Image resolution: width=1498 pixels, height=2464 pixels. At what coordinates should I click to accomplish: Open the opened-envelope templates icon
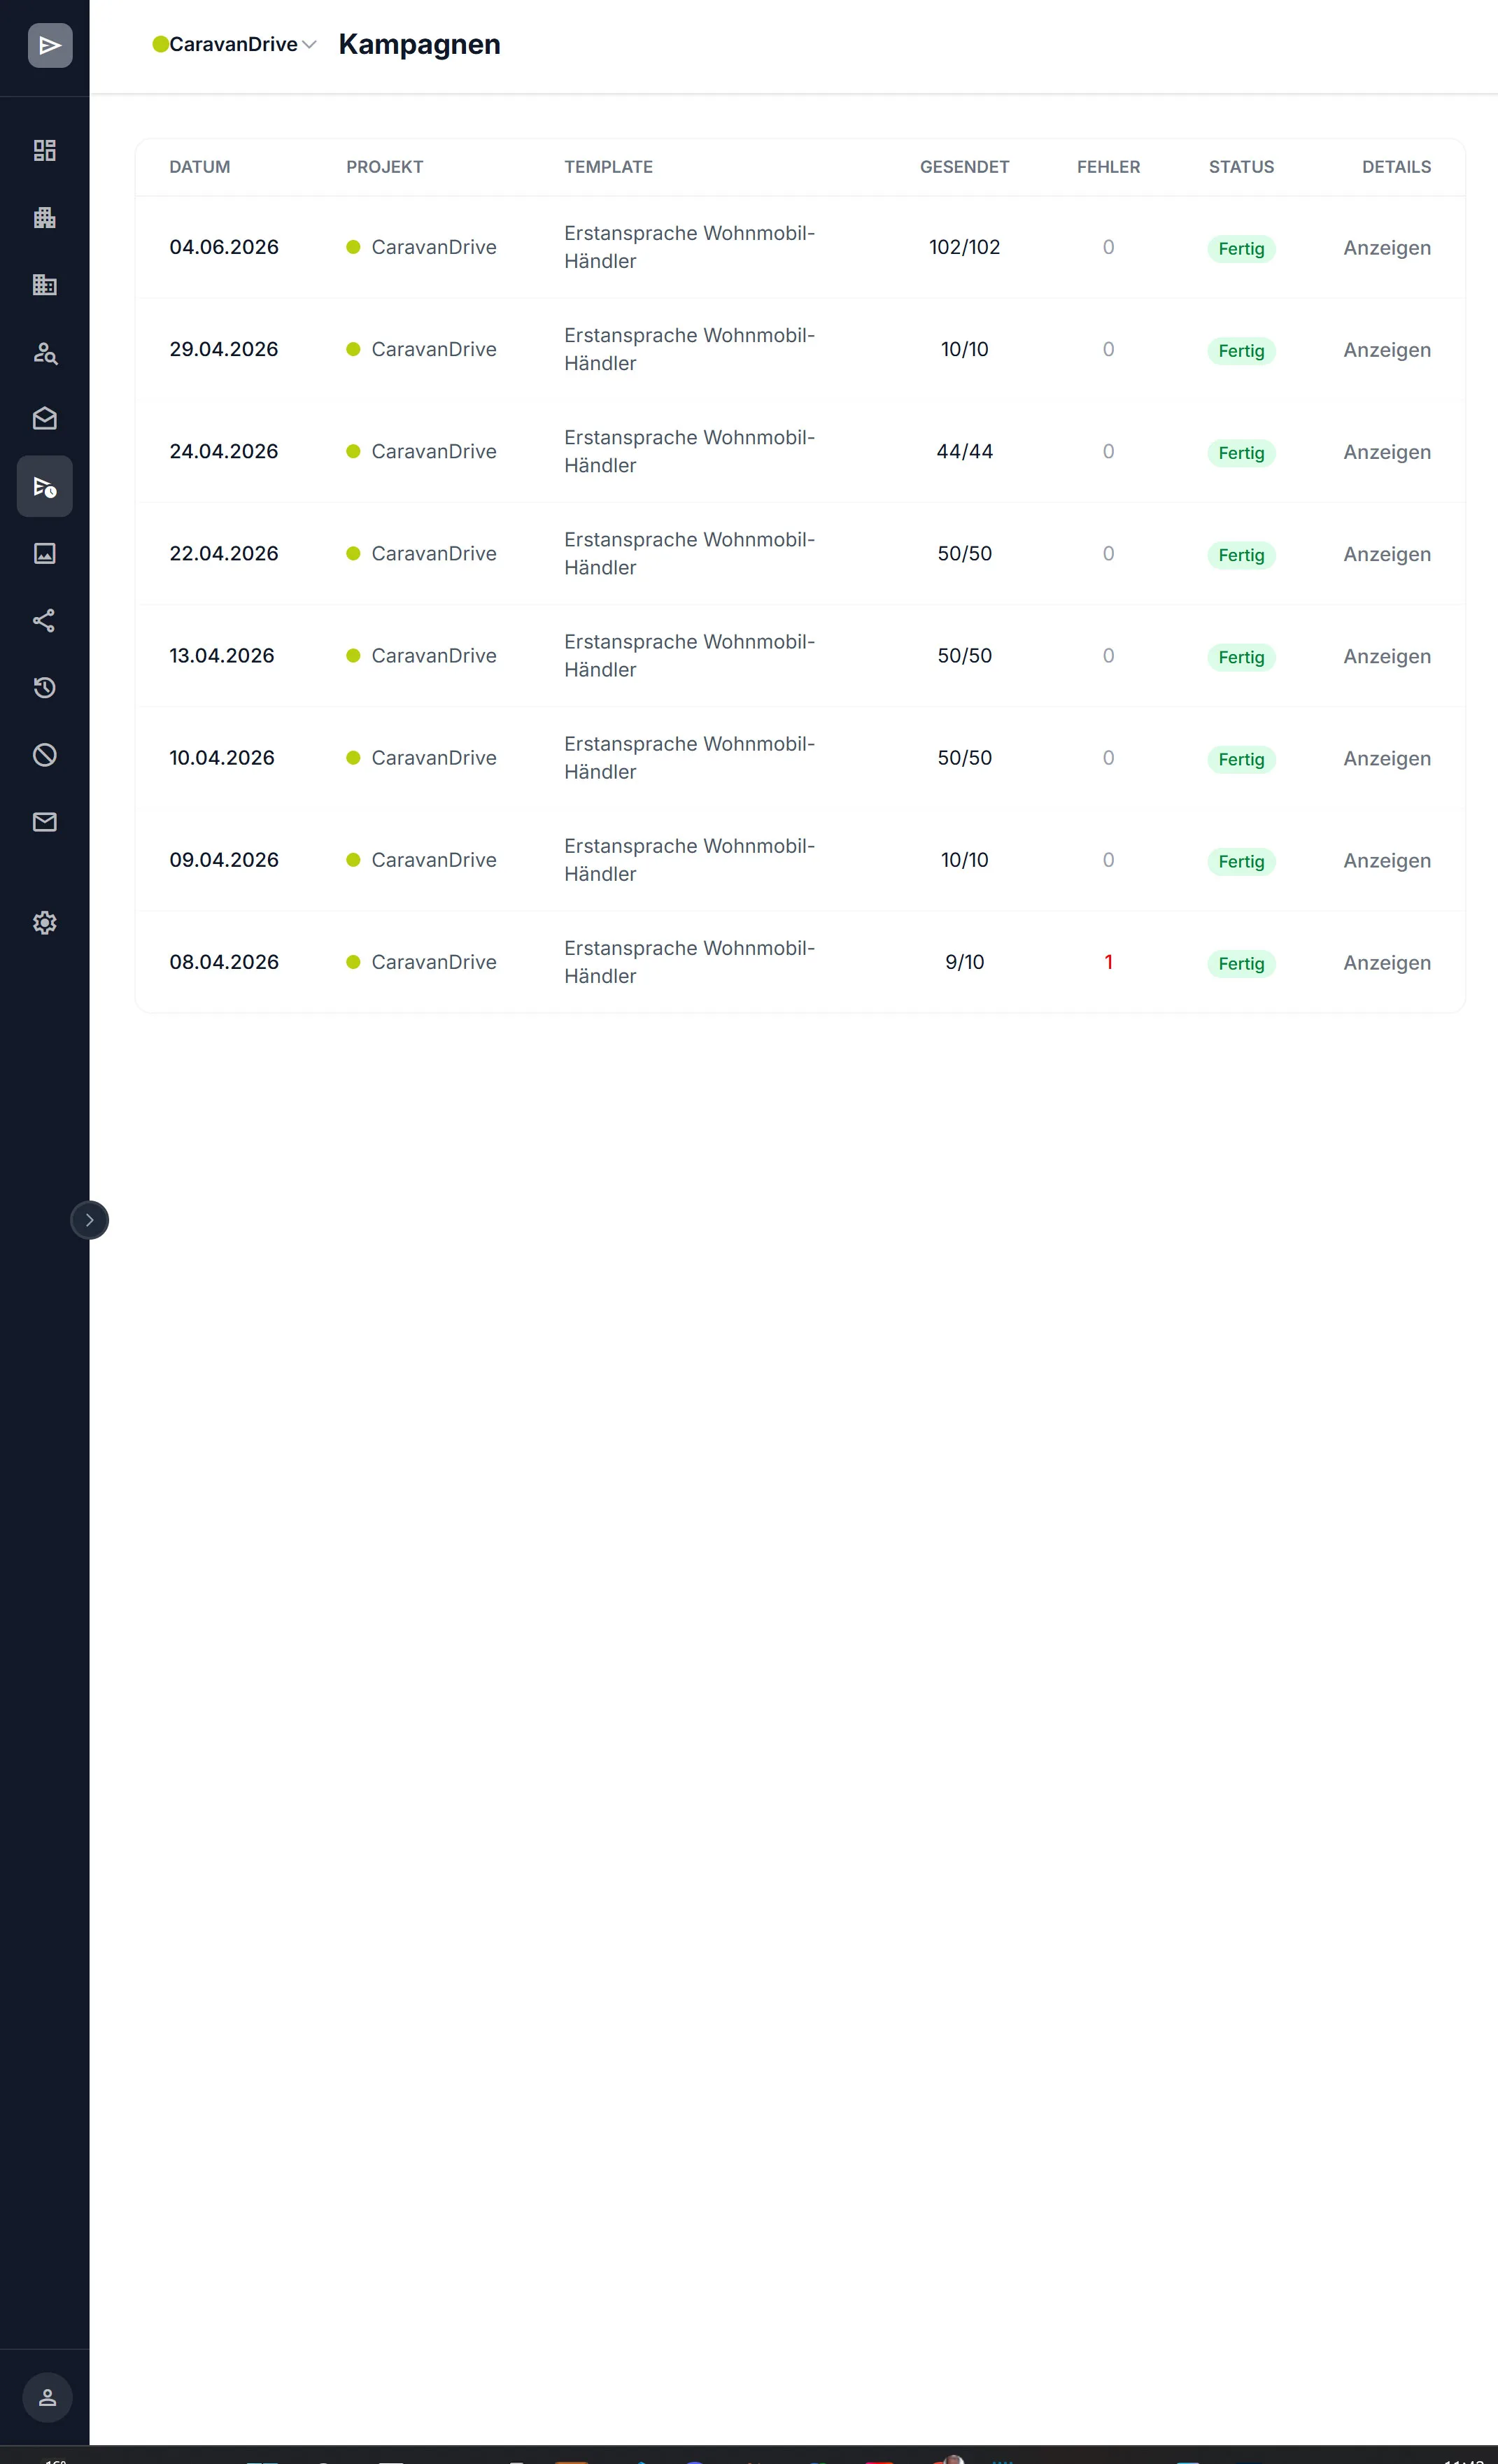click(x=45, y=419)
